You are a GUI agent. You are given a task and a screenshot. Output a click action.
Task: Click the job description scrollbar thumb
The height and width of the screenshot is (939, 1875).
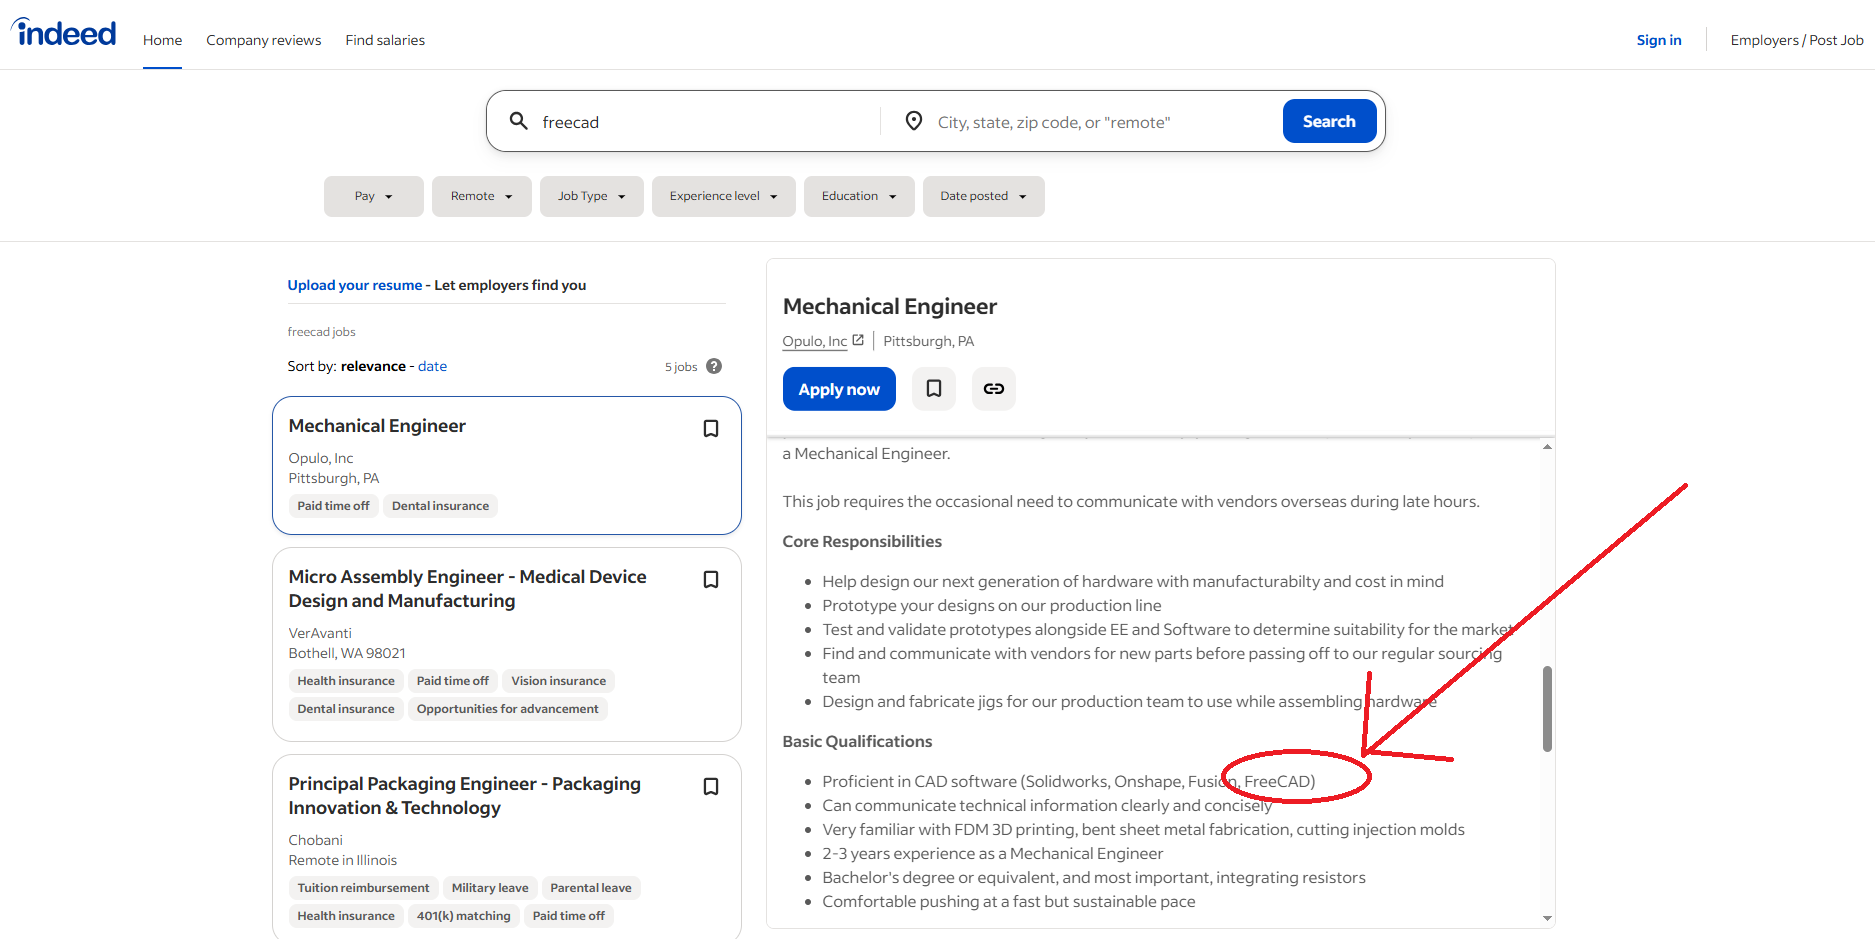pyautogui.click(x=1547, y=708)
